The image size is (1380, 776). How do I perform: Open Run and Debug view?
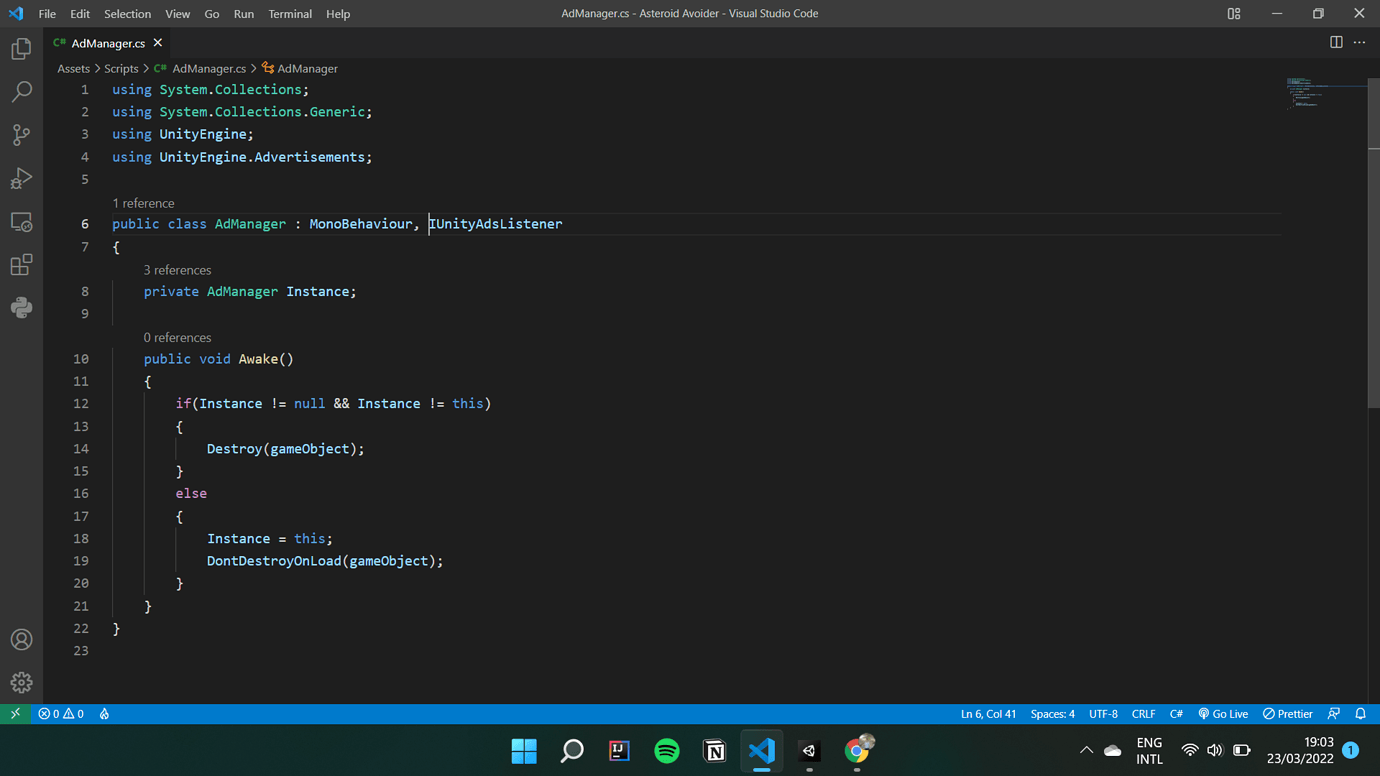pos(21,178)
